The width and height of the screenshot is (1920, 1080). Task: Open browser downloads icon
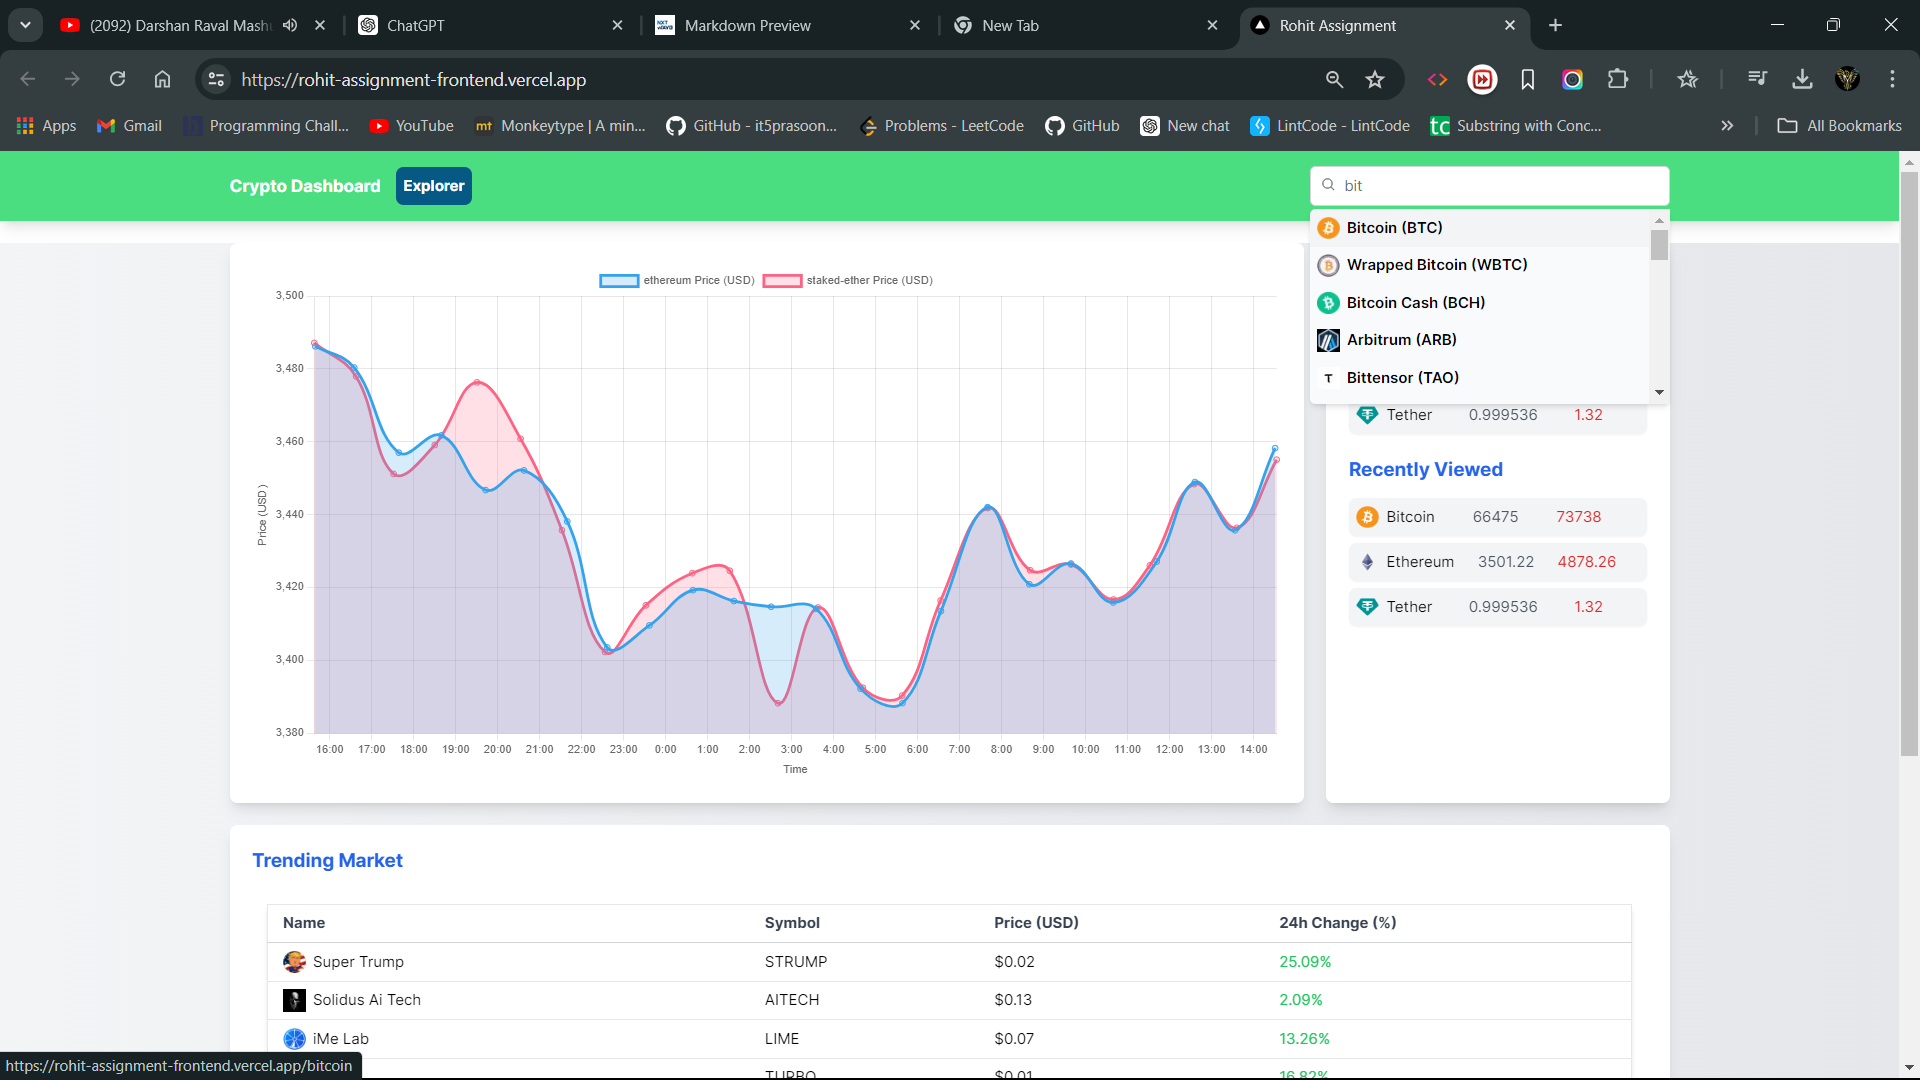(1802, 80)
